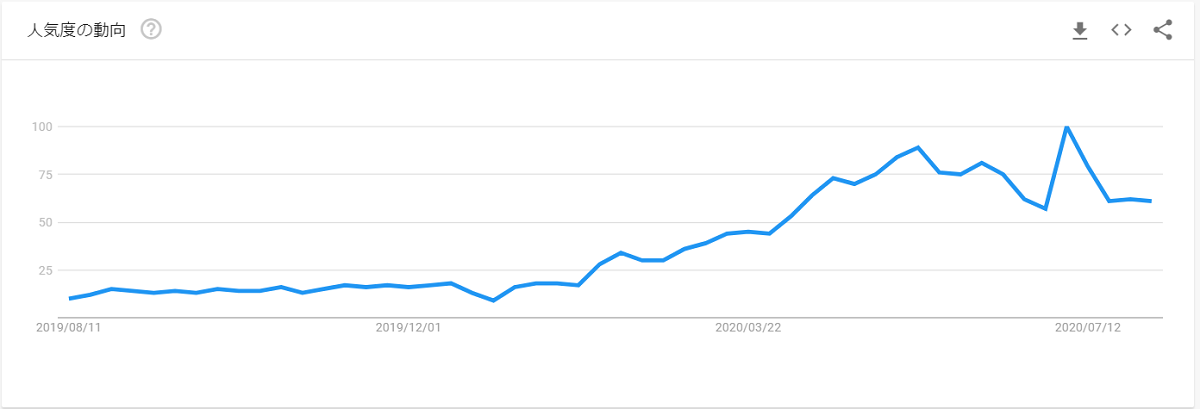Click the share icon
This screenshot has width=1200, height=409.
[1162, 30]
